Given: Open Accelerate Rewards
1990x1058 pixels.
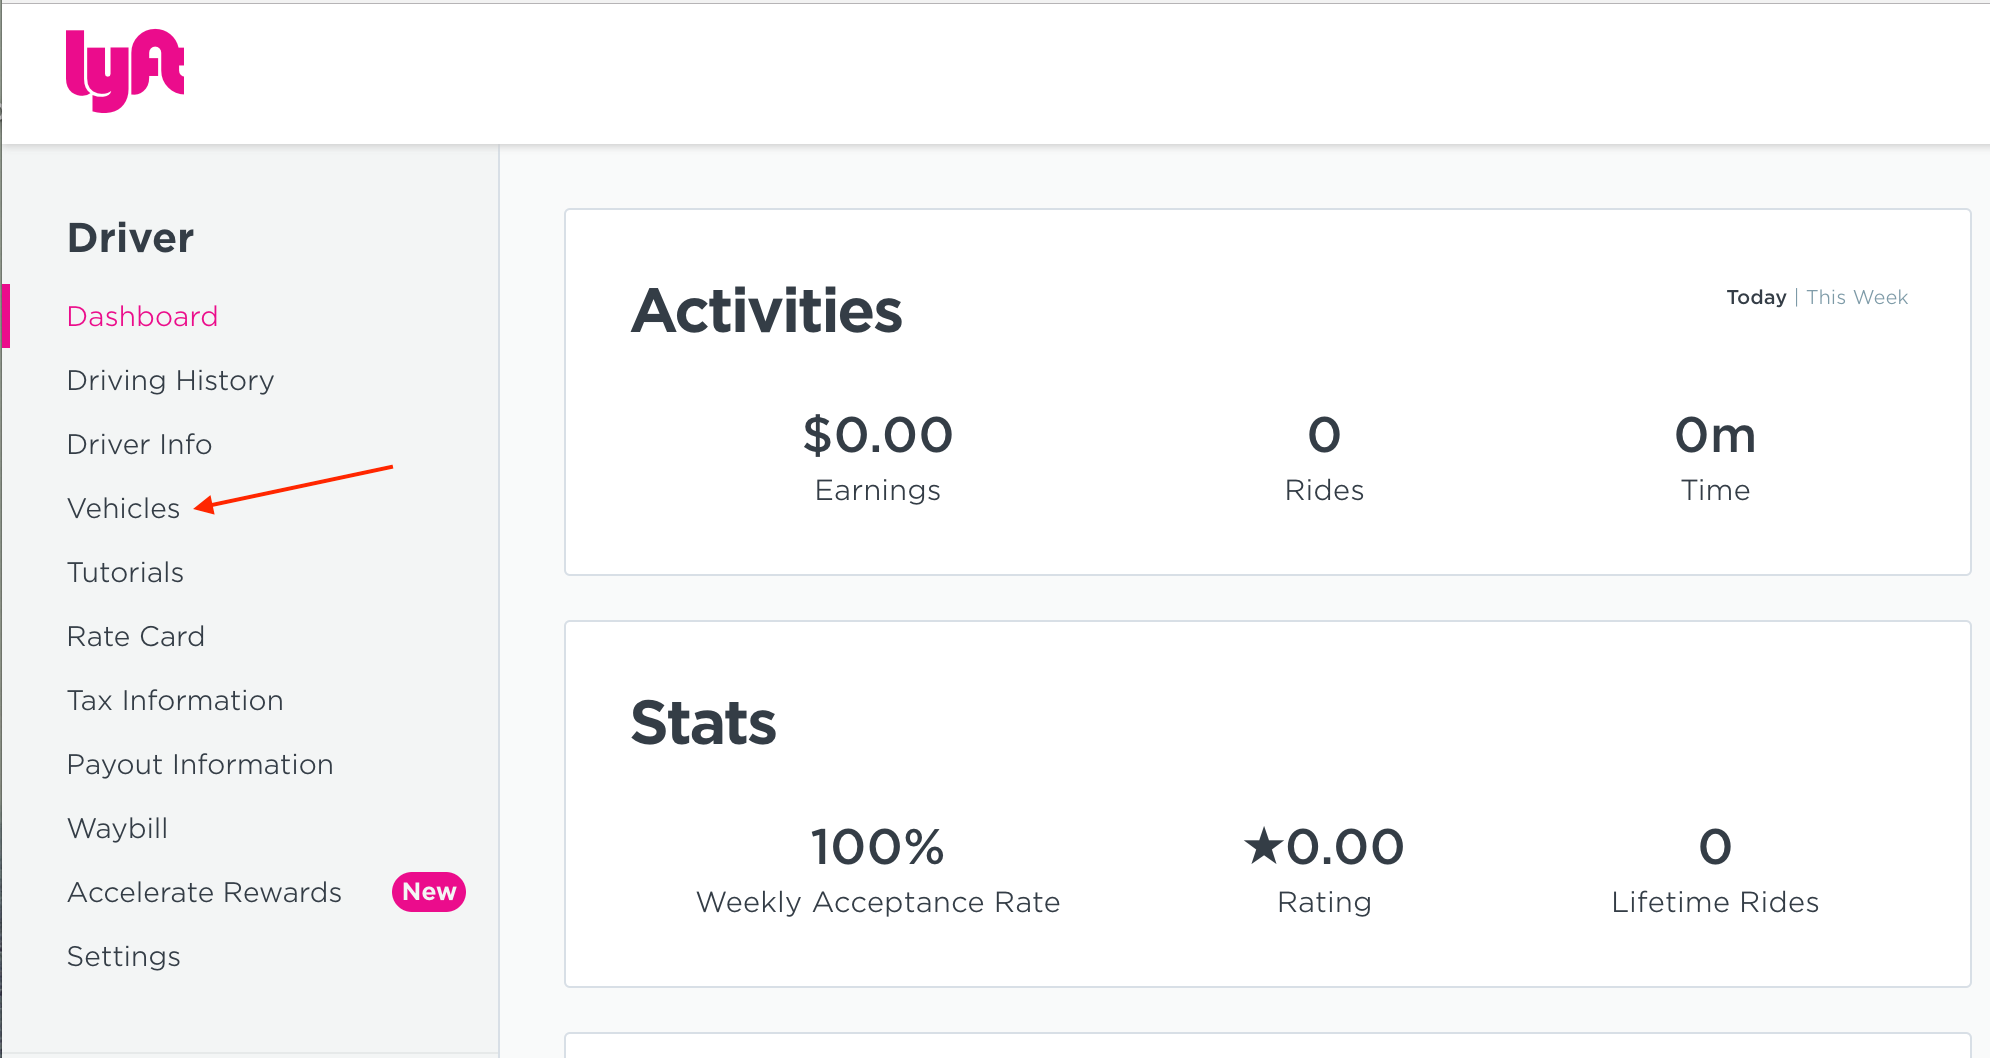Looking at the screenshot, I should [204, 893].
